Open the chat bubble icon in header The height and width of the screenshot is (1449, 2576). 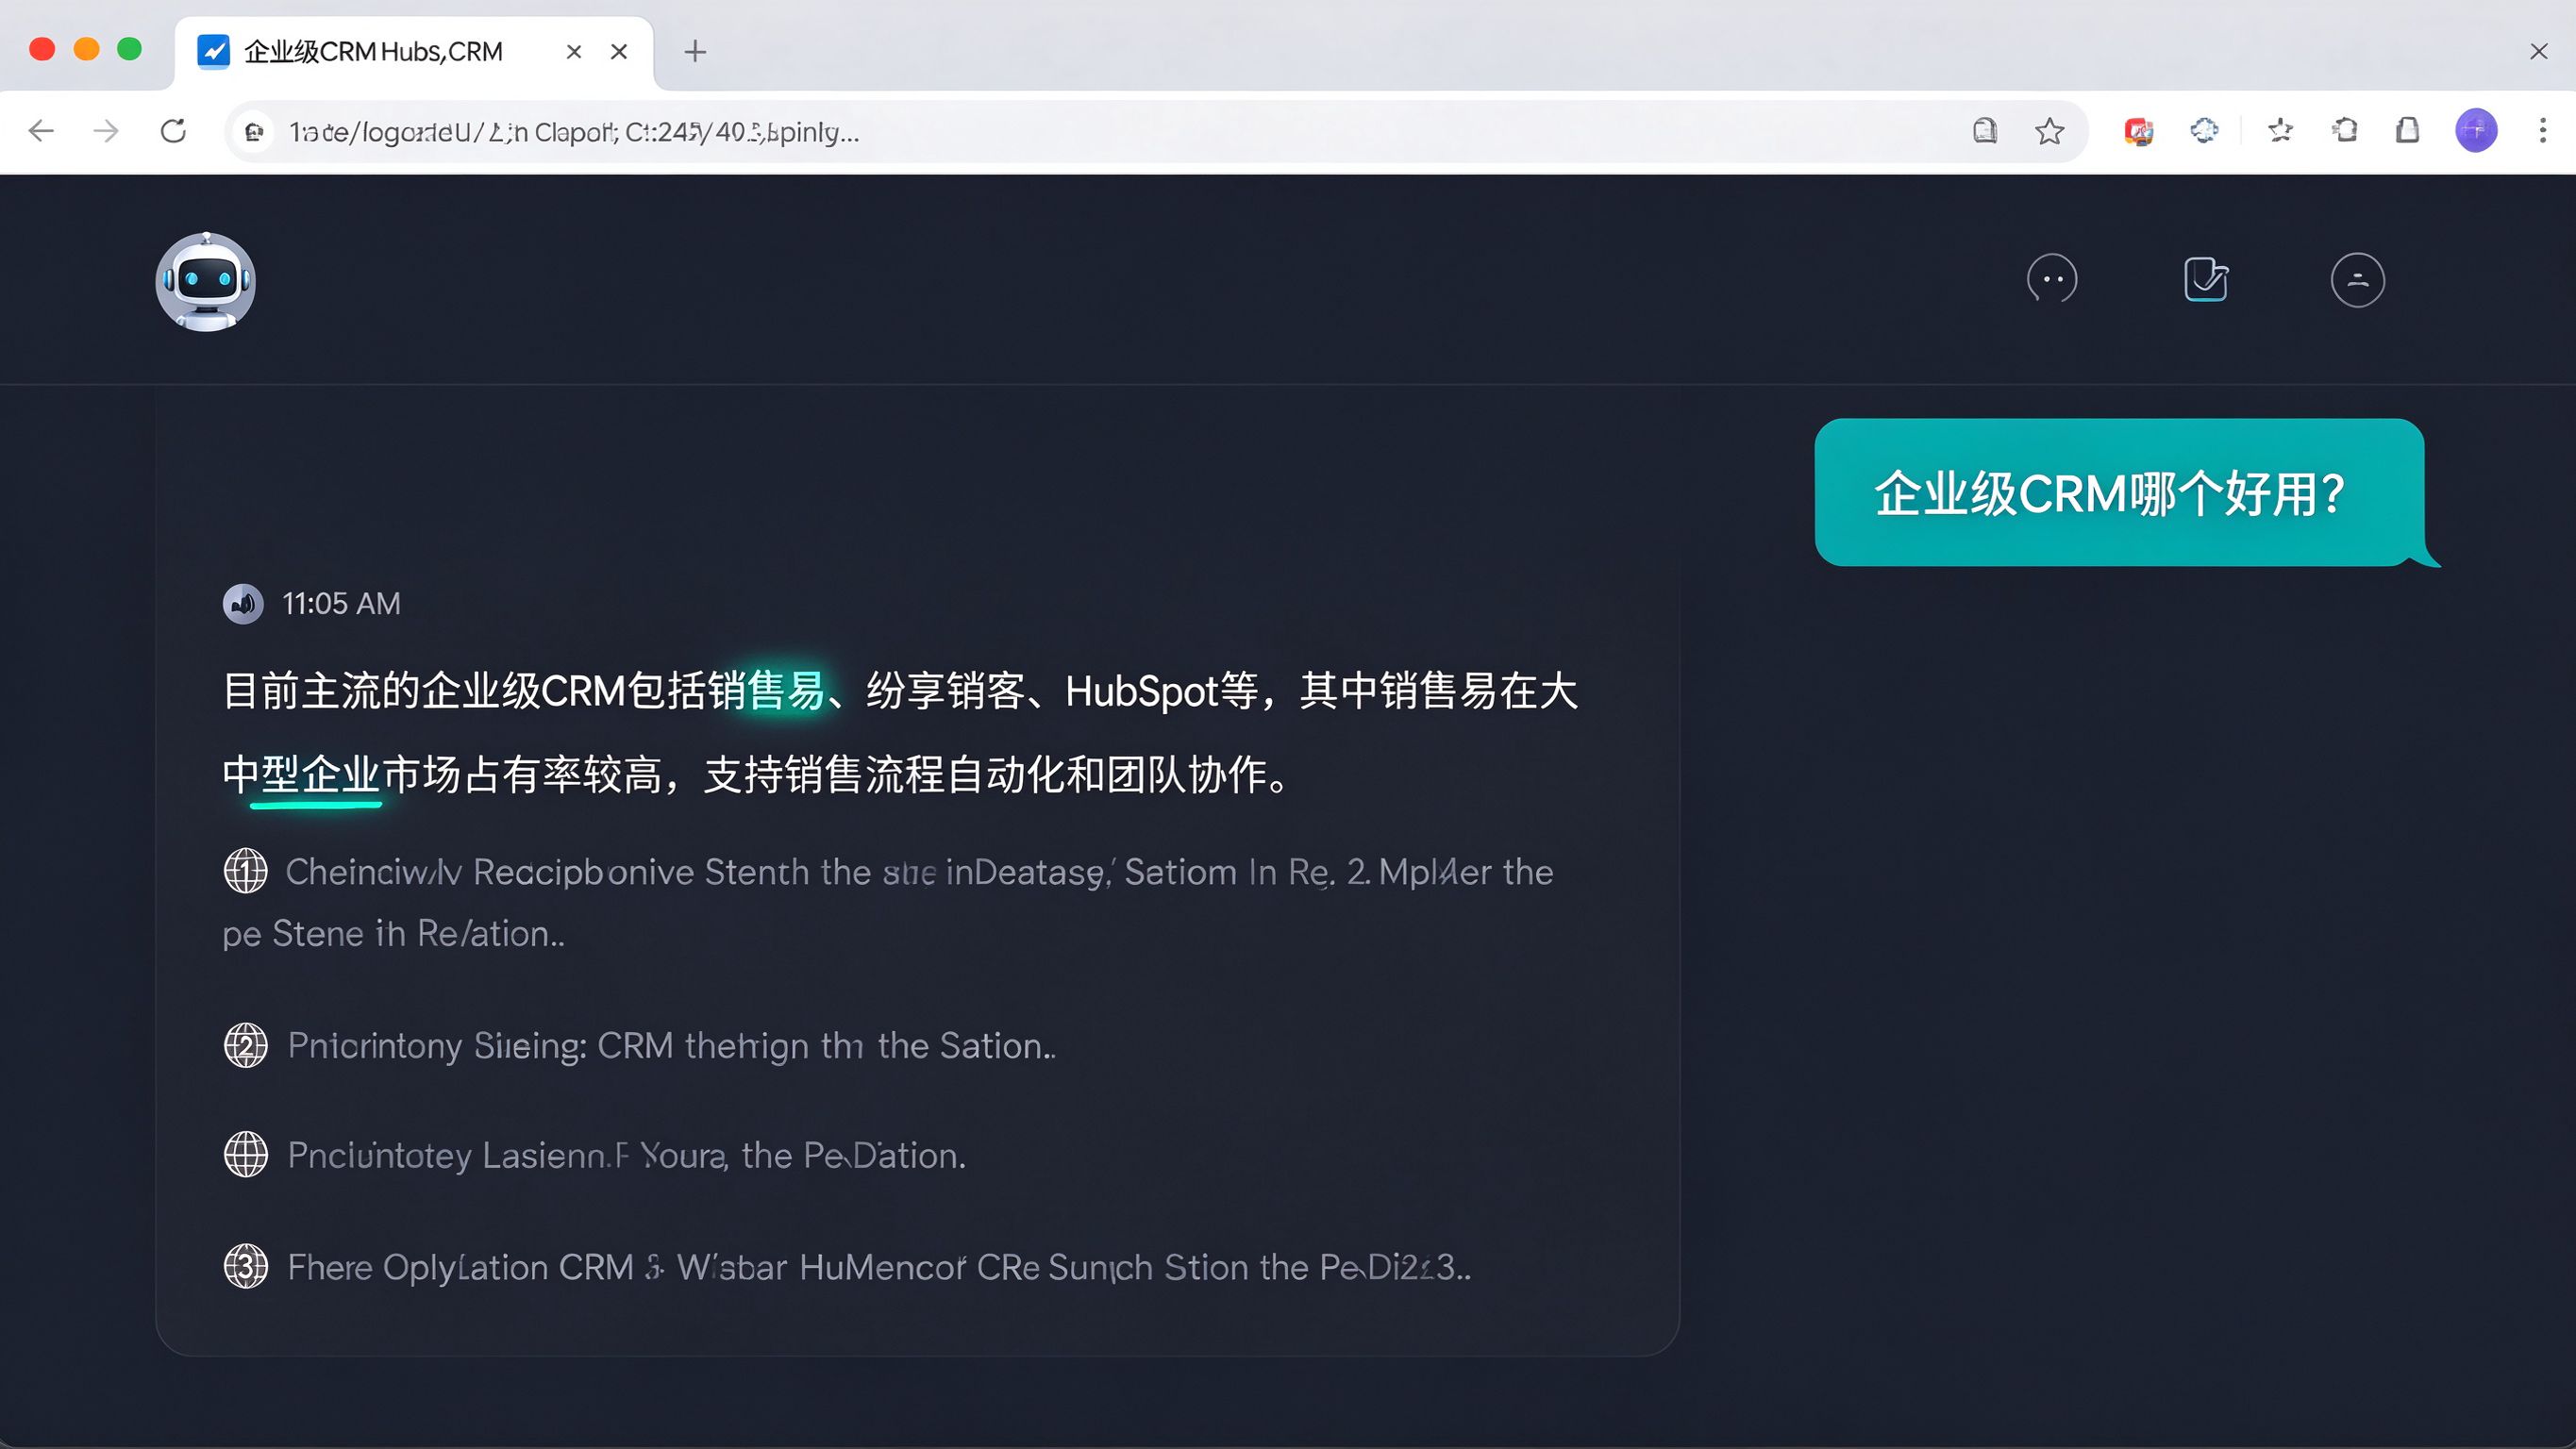(2052, 280)
